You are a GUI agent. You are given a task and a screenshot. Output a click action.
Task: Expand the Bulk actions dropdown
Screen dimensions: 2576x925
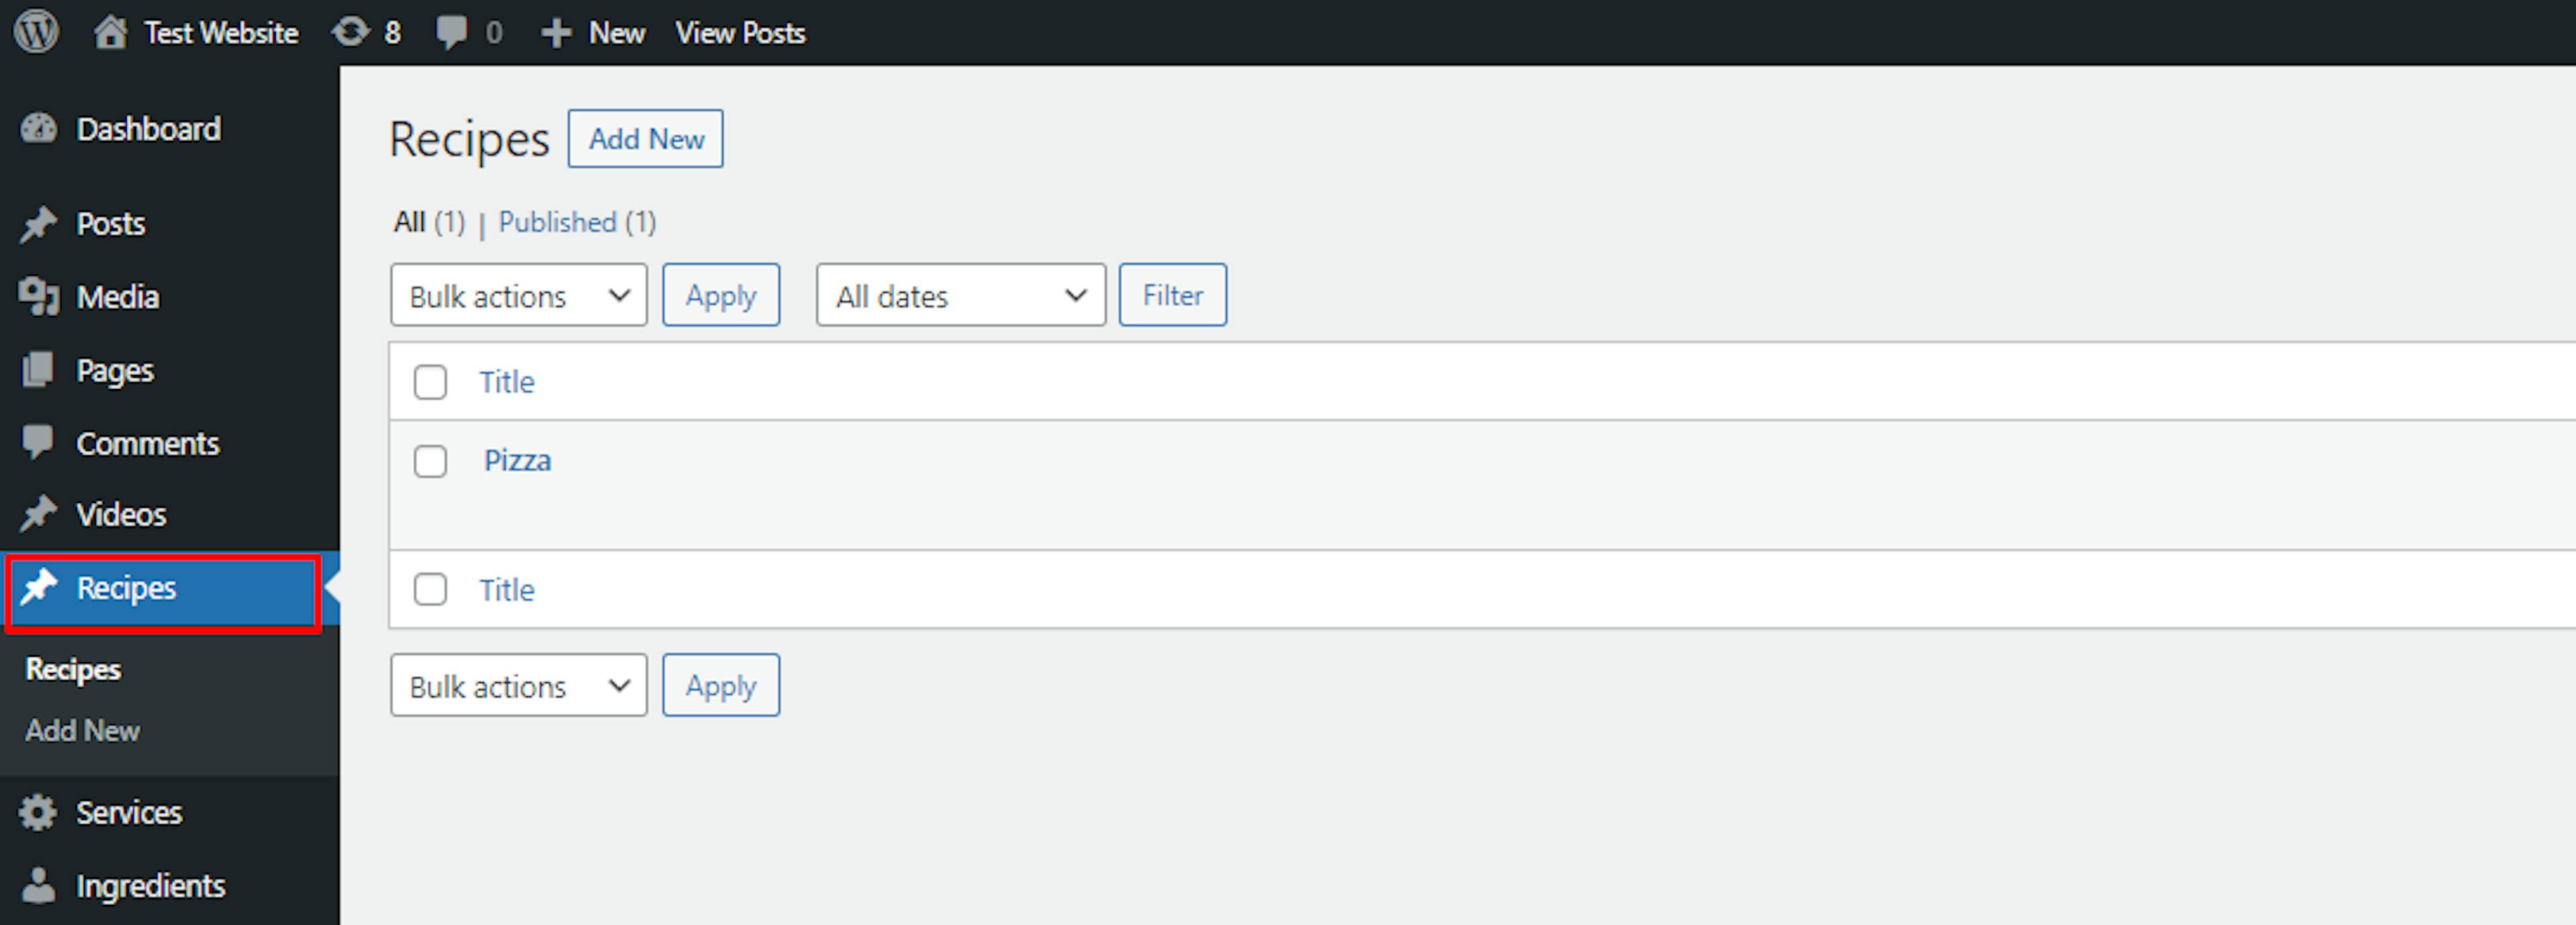point(516,296)
